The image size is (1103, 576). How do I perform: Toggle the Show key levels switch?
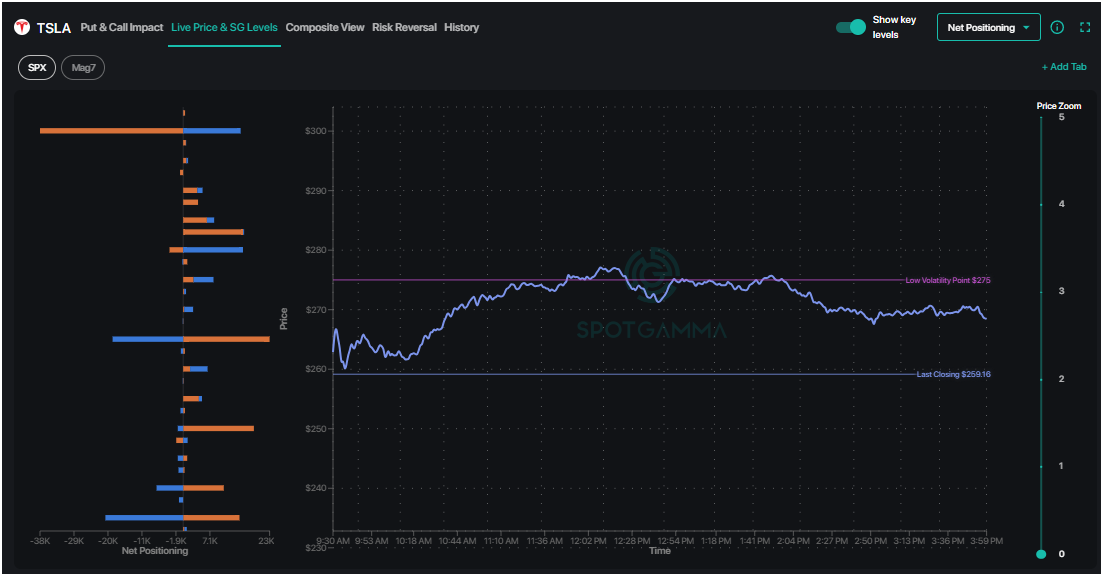coord(850,27)
